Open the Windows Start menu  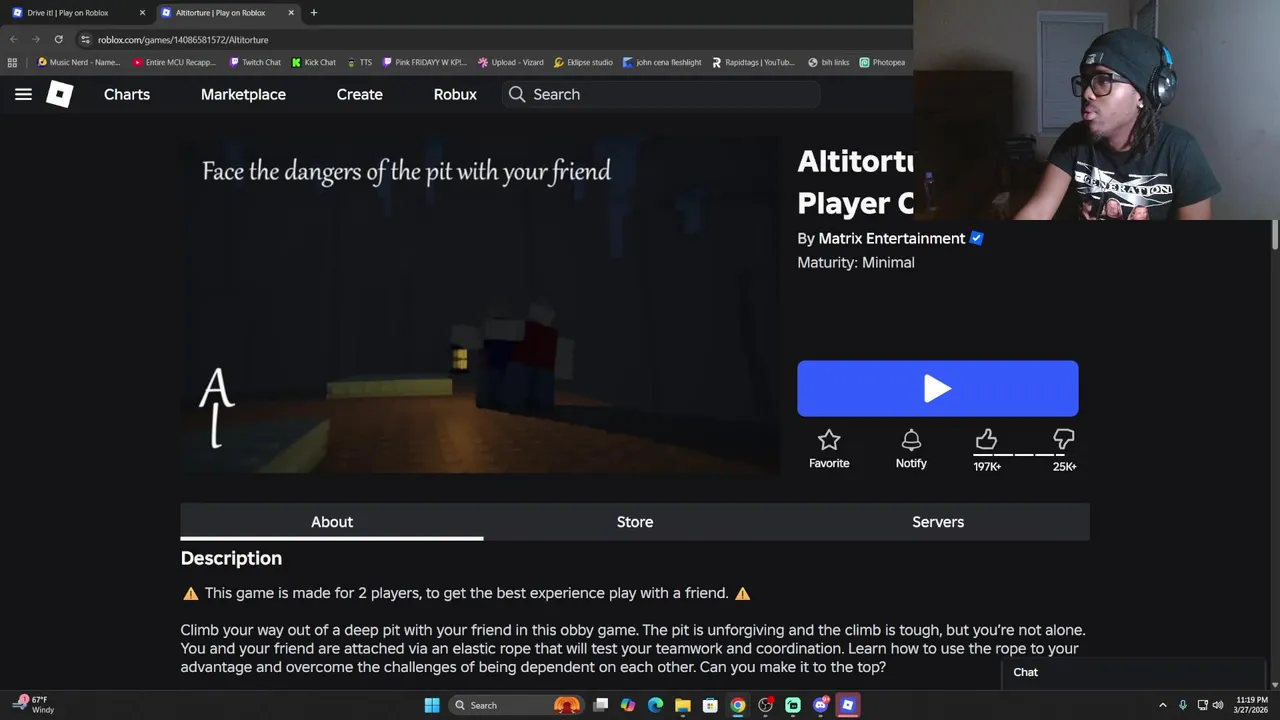[x=432, y=705]
